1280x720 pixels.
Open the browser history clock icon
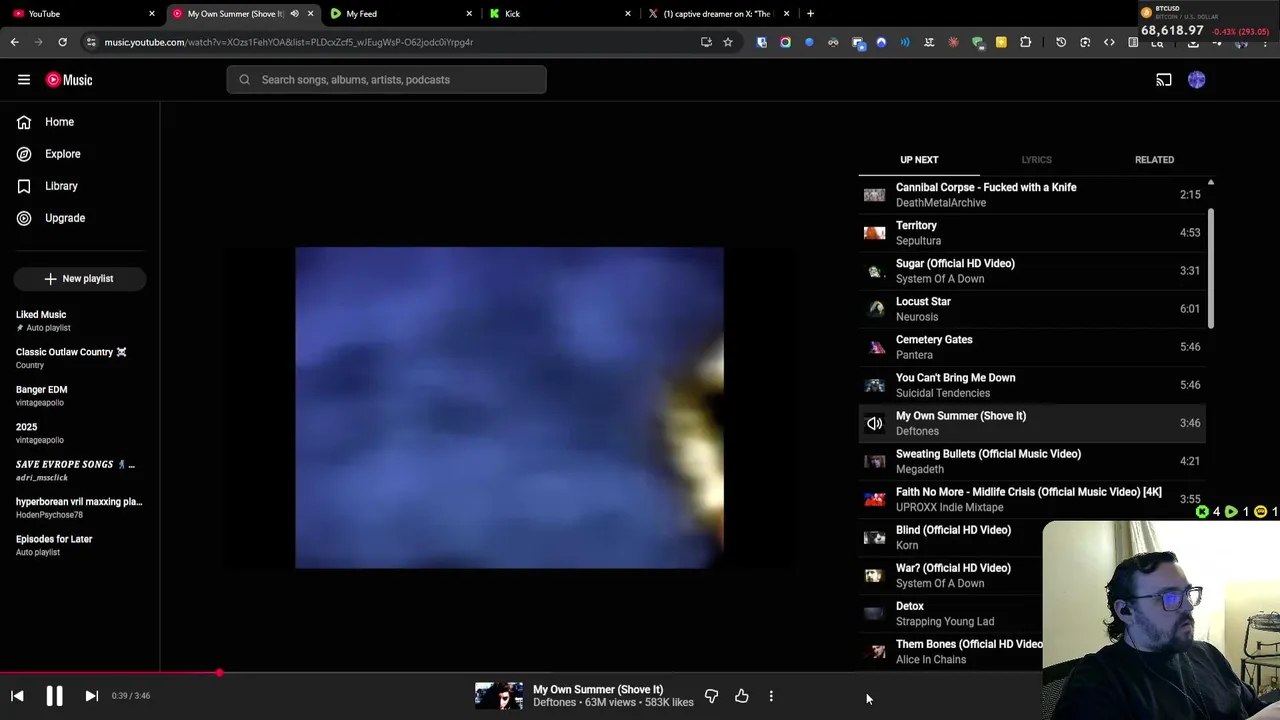1061,42
